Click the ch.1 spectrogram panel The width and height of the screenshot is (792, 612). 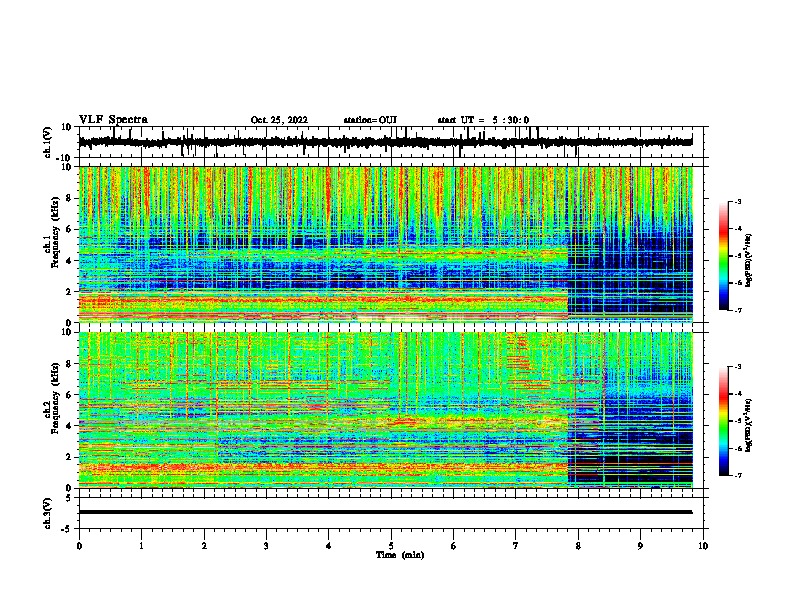click(385, 244)
